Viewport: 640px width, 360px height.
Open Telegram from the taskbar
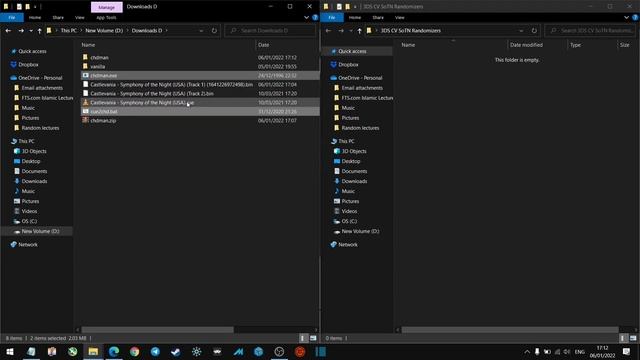pyautogui.click(x=155, y=351)
